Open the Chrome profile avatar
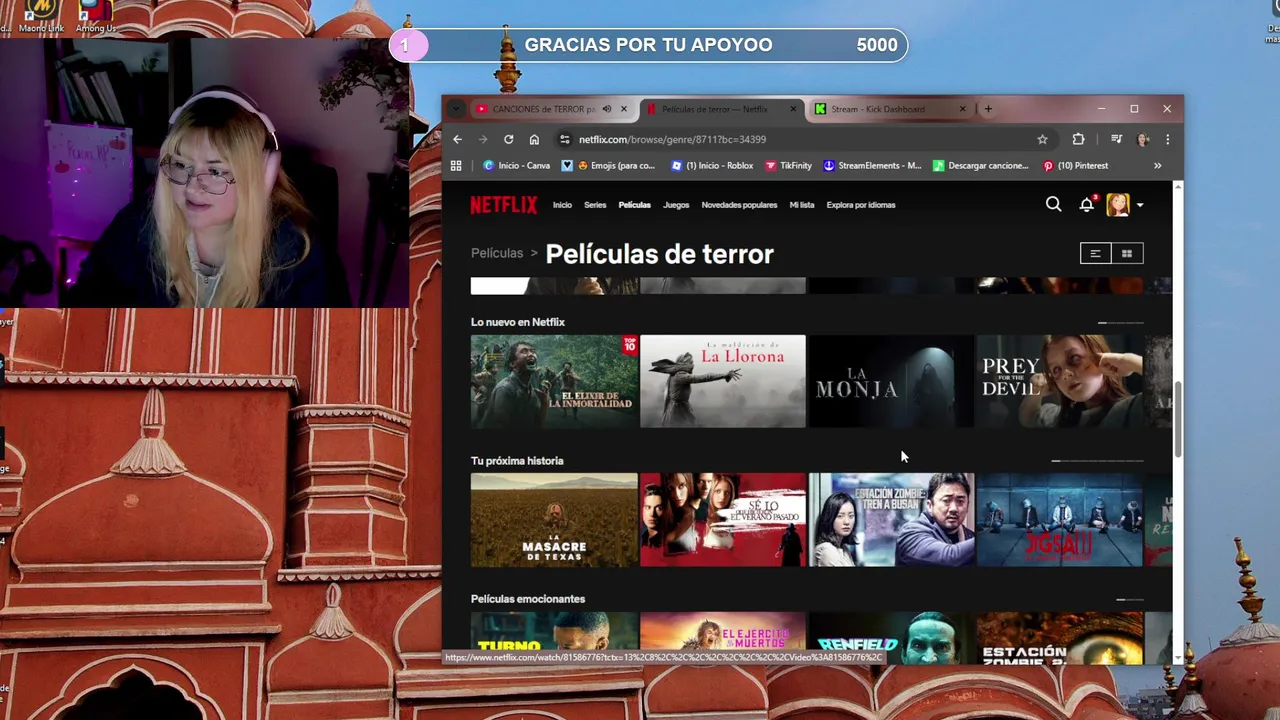 tap(1143, 139)
